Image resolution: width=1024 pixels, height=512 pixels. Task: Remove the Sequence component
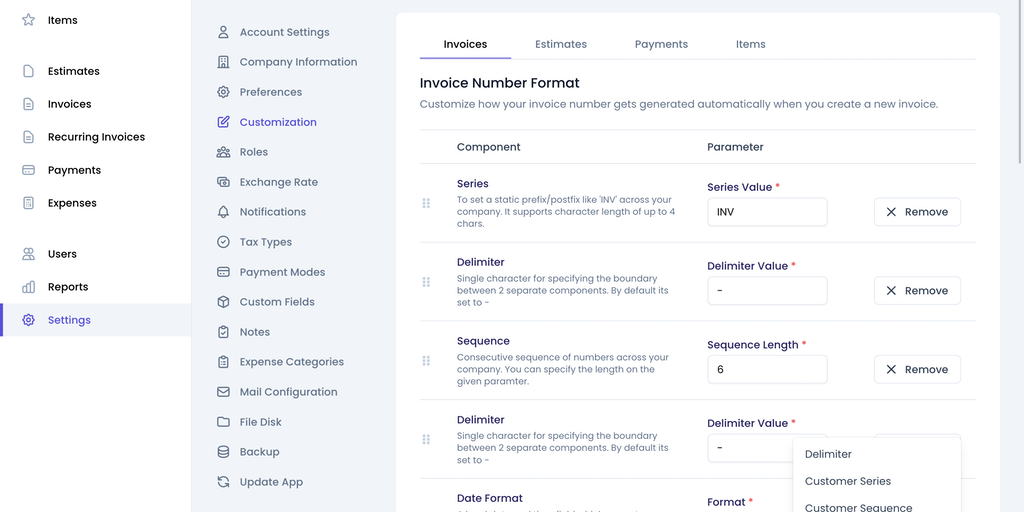(917, 369)
